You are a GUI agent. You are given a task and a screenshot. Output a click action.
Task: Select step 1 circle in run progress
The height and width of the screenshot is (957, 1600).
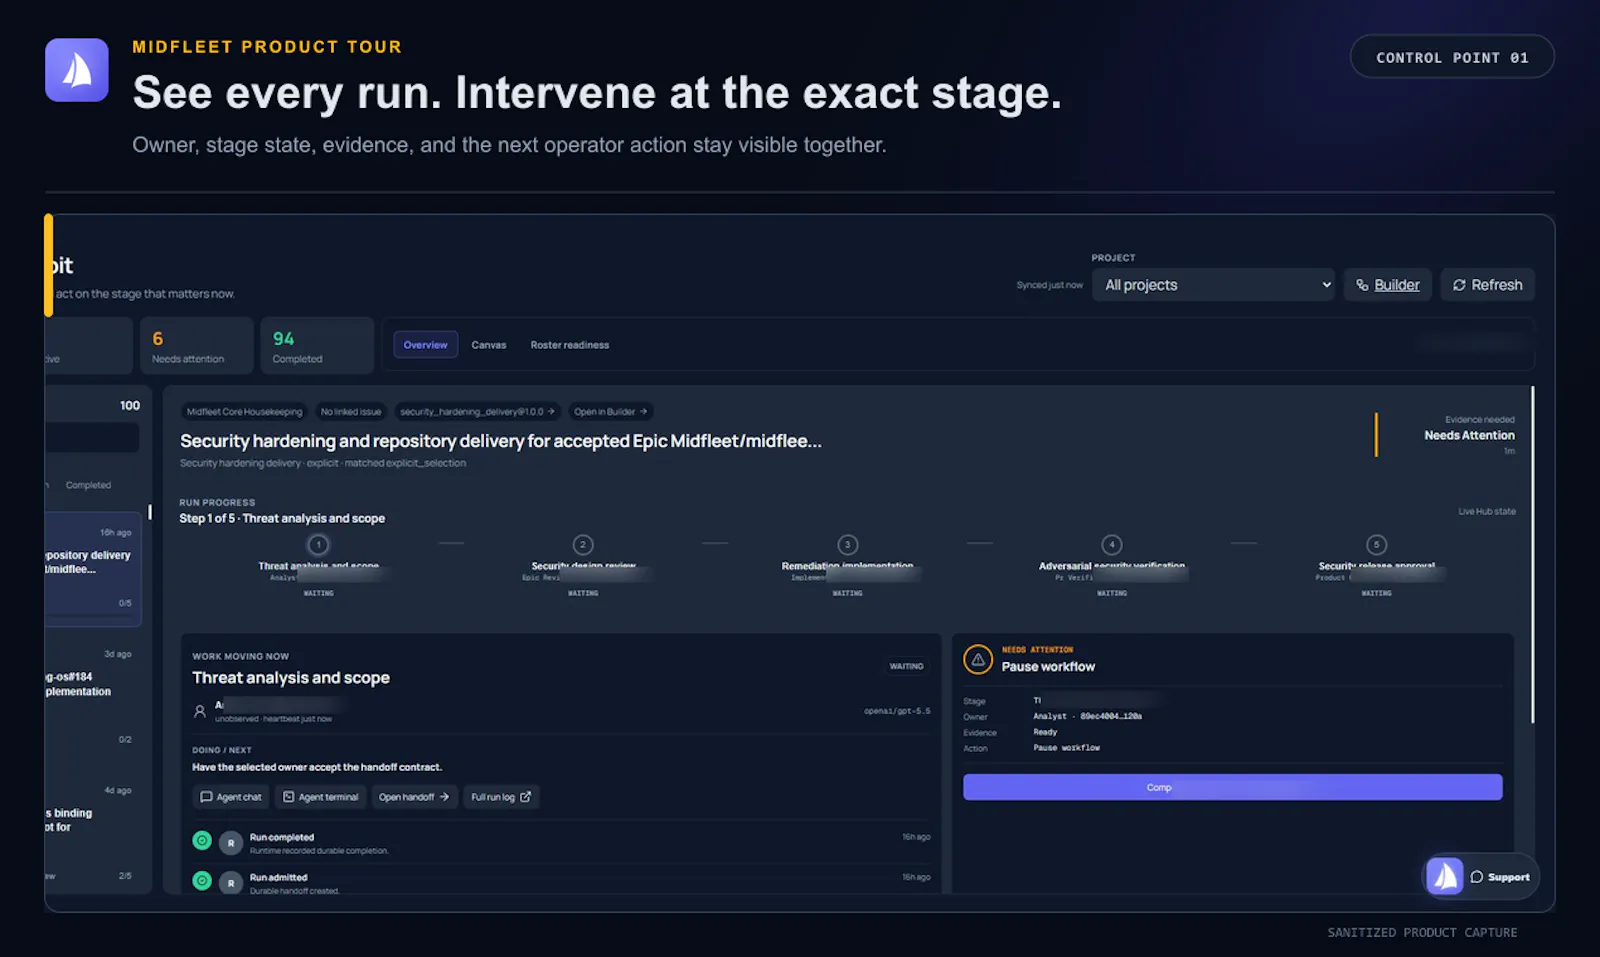pyautogui.click(x=318, y=545)
